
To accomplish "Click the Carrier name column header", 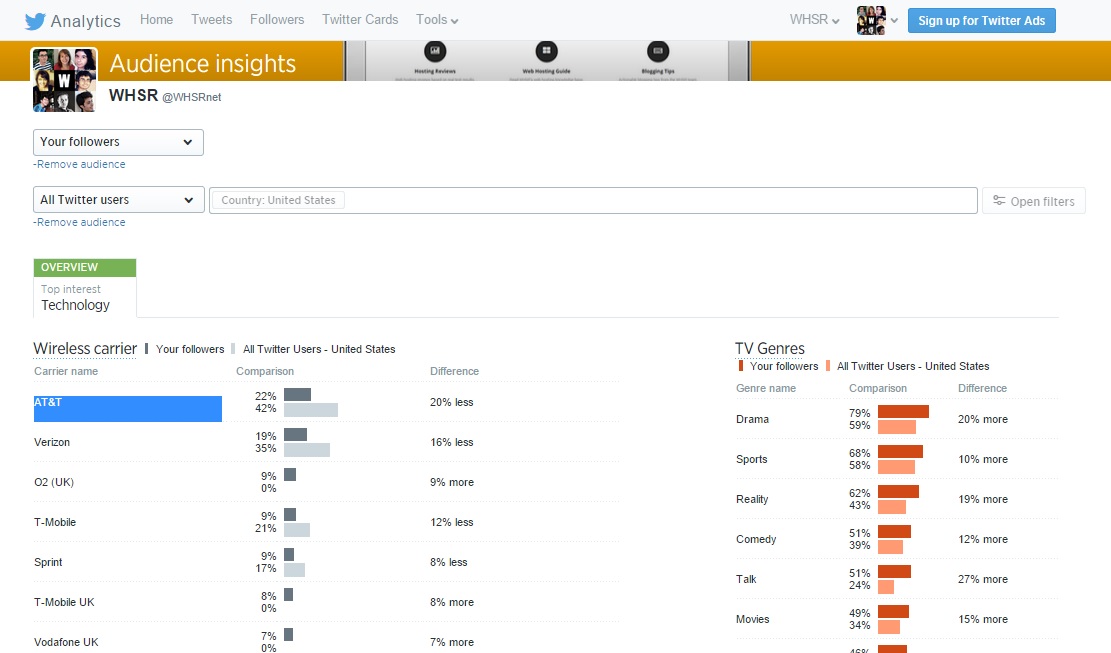I will pos(66,371).
